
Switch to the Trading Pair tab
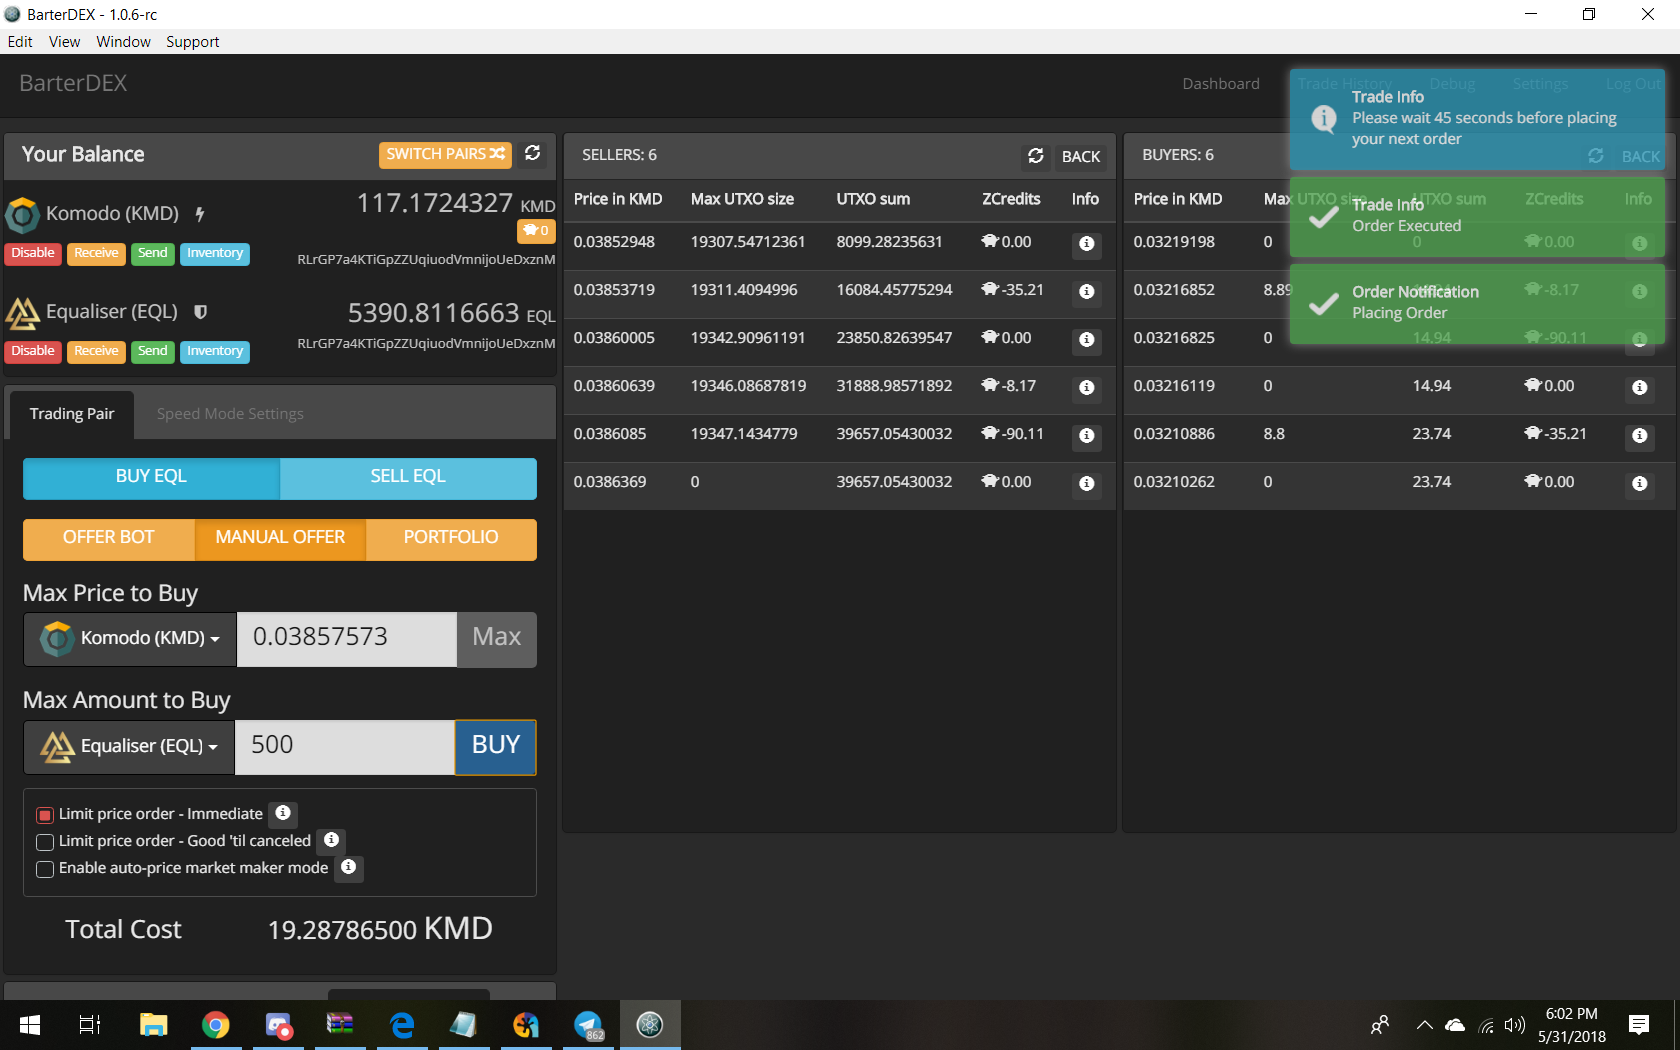72,414
